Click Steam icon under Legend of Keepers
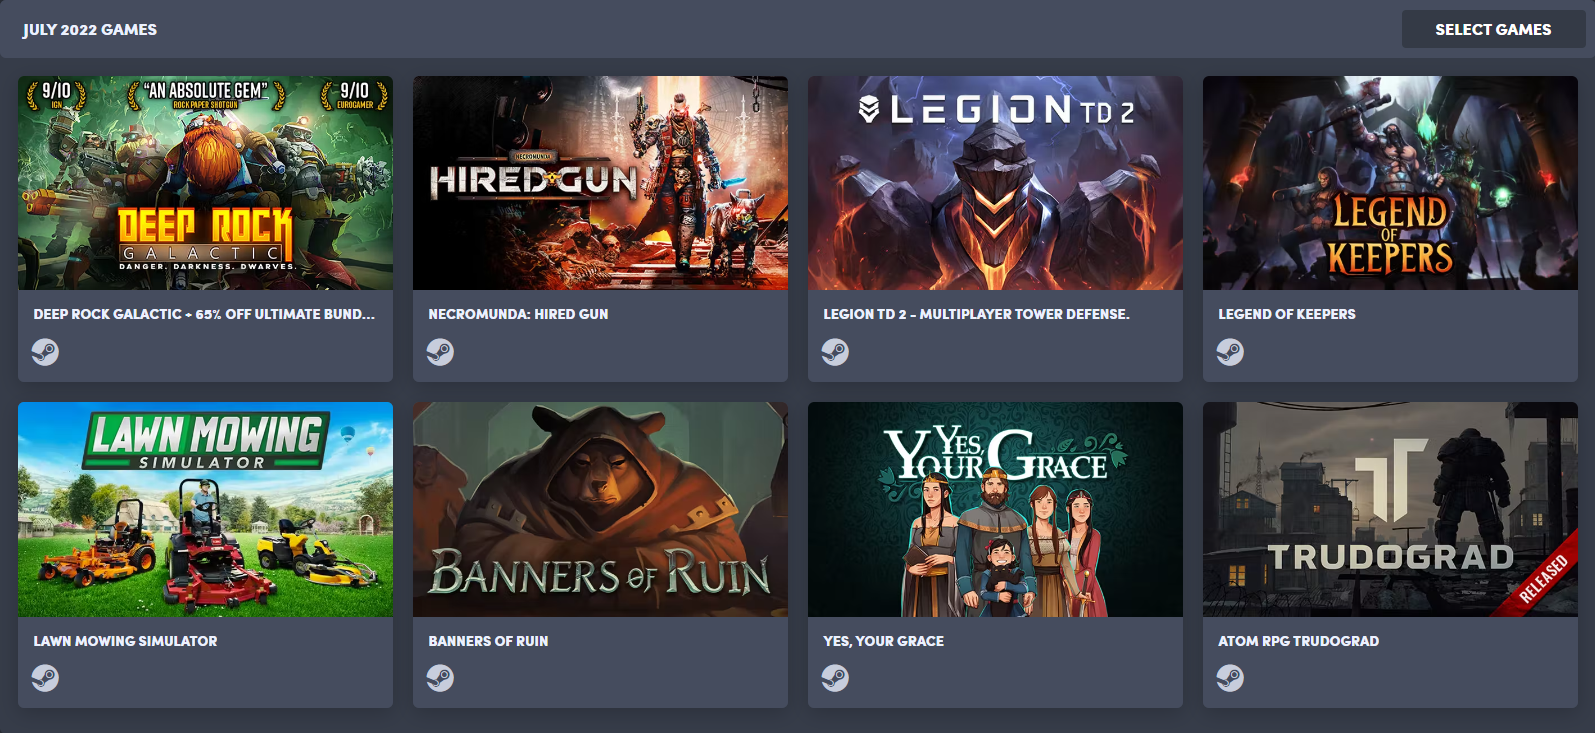 click(x=1230, y=352)
